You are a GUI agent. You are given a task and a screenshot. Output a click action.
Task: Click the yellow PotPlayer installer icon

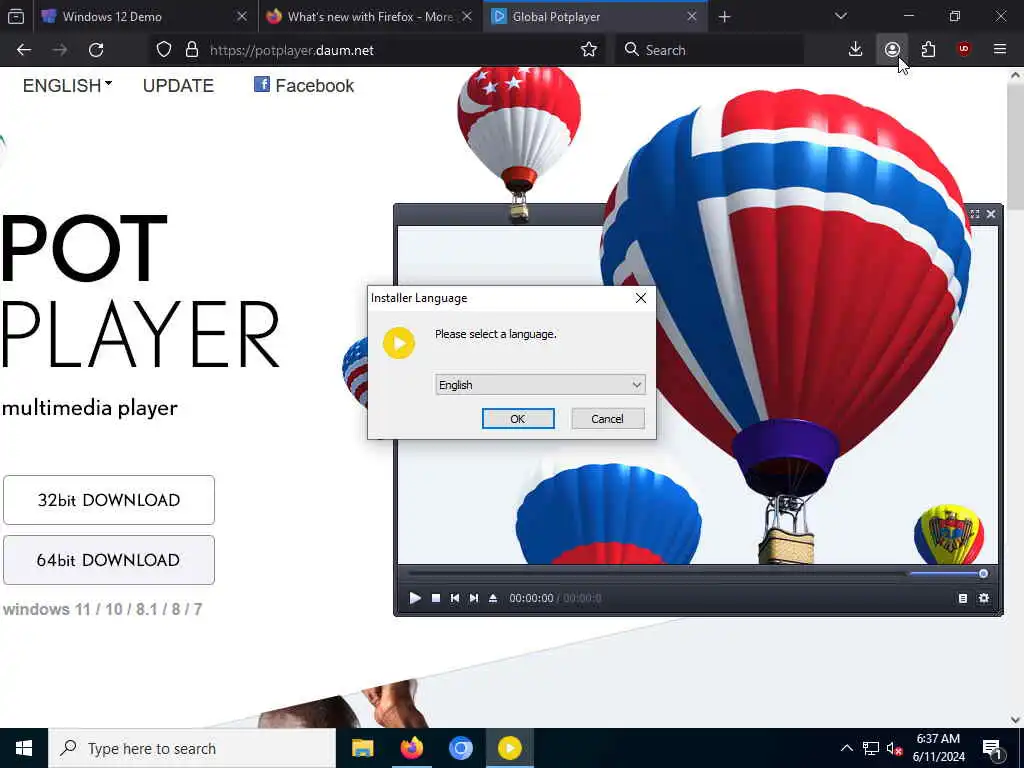(399, 343)
